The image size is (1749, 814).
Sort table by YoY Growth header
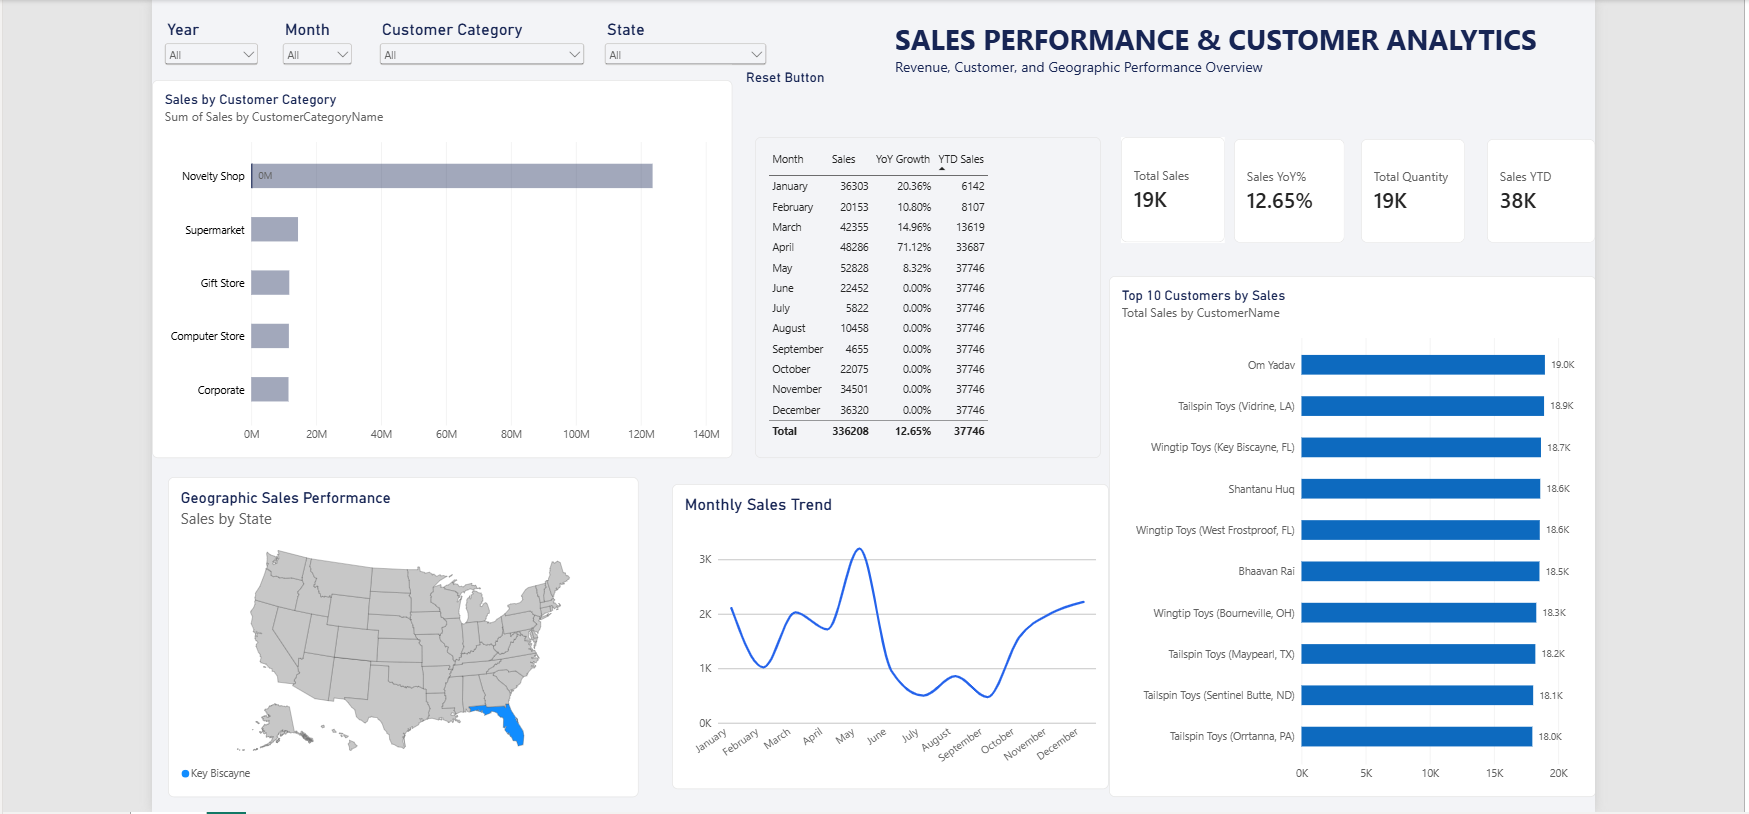coord(902,159)
